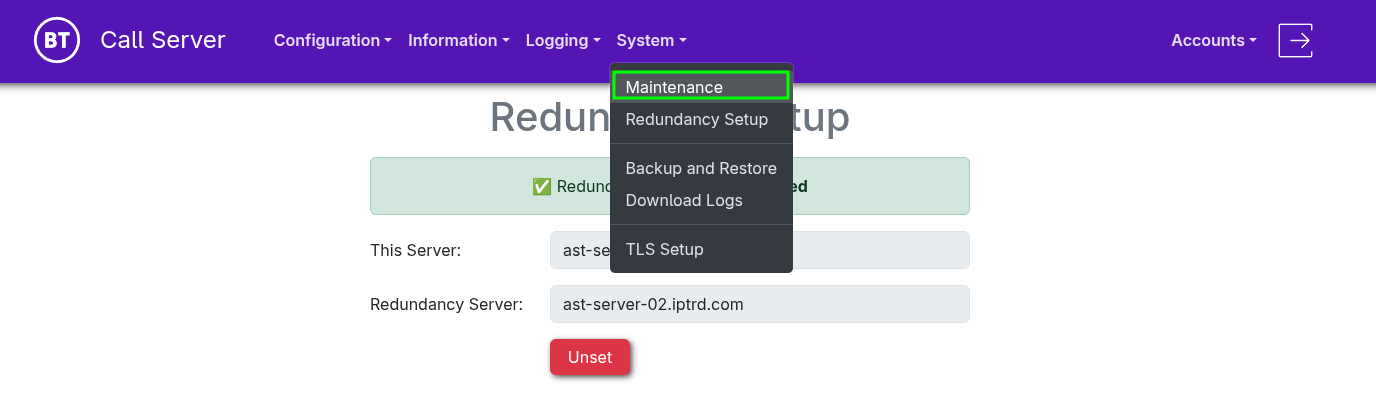Open TLS Setup menu item
Screen dimensions: 1376x409
[x=701, y=249]
